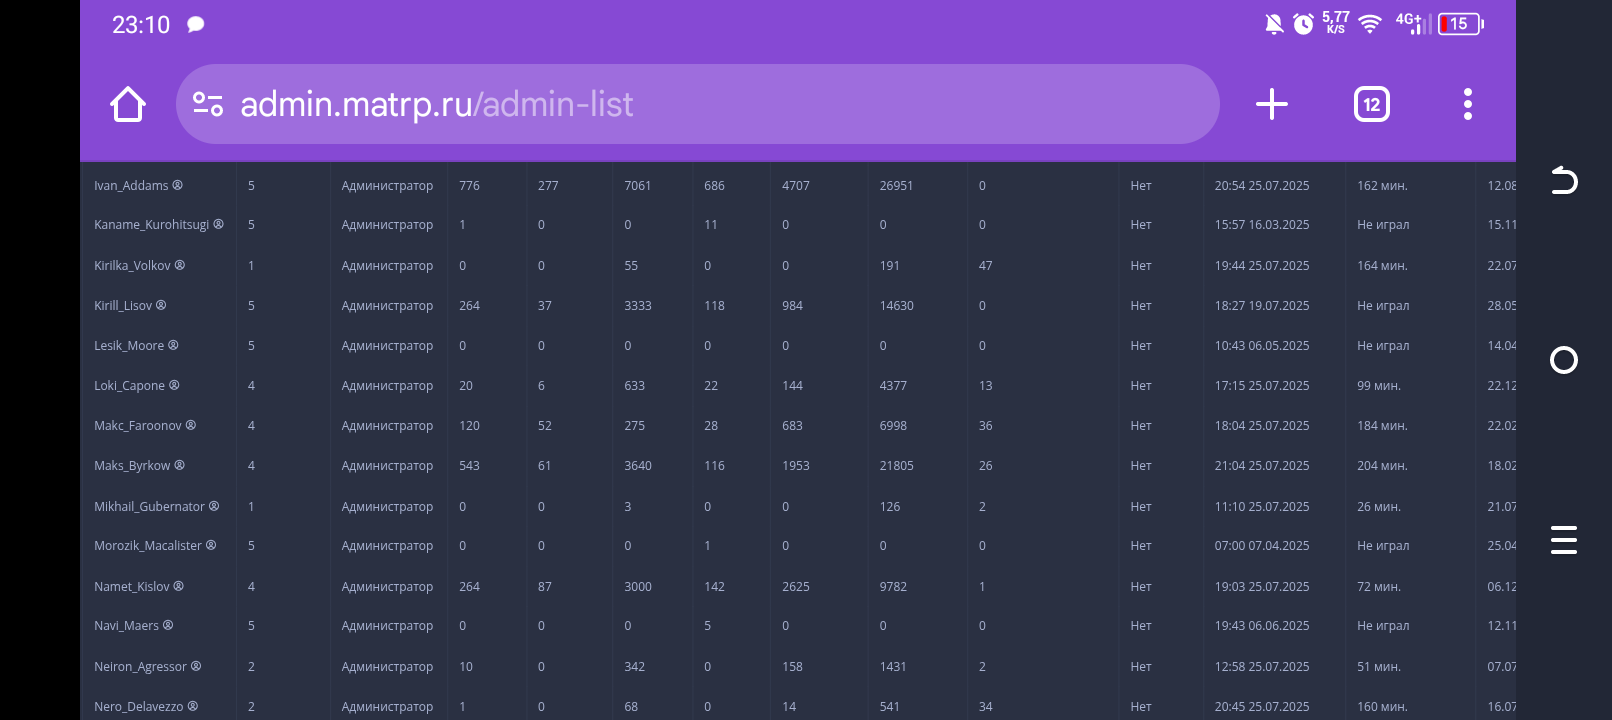1612x720 pixels.
Task: Open site settings icon in address bar
Action: click(x=208, y=104)
